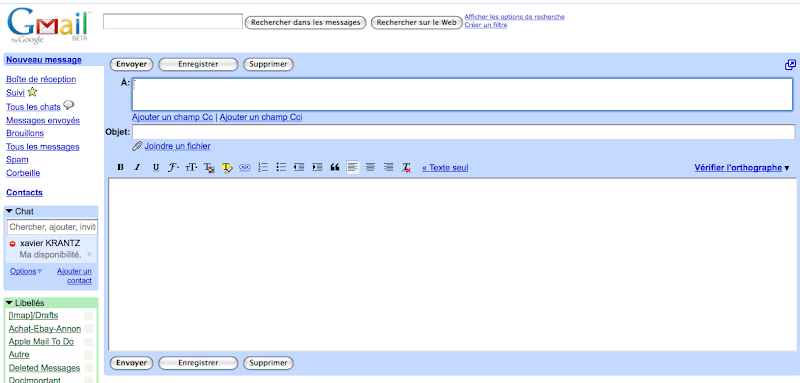
Task: Click the top Enregistrer button
Action: pyautogui.click(x=198, y=64)
